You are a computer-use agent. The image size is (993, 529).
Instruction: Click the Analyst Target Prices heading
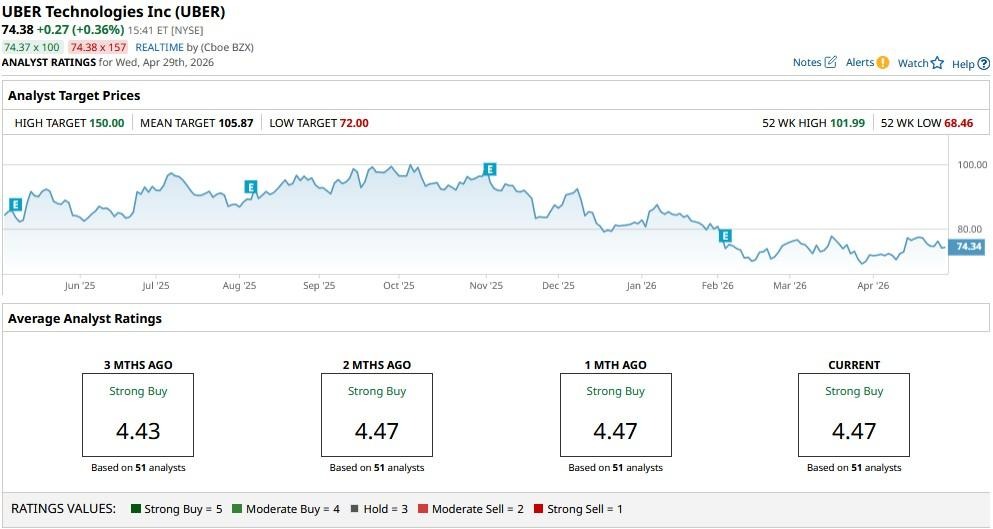74,96
